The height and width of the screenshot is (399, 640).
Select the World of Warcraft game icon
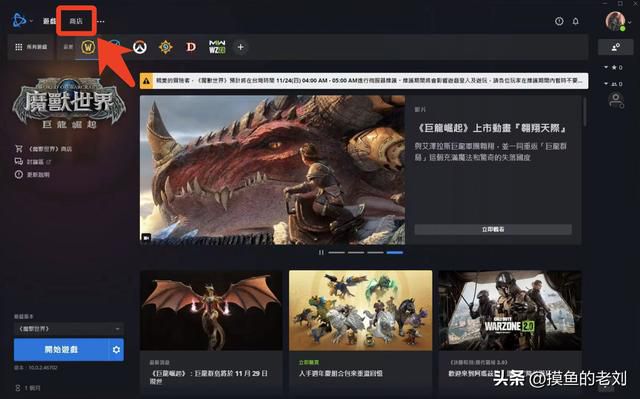pos(88,47)
